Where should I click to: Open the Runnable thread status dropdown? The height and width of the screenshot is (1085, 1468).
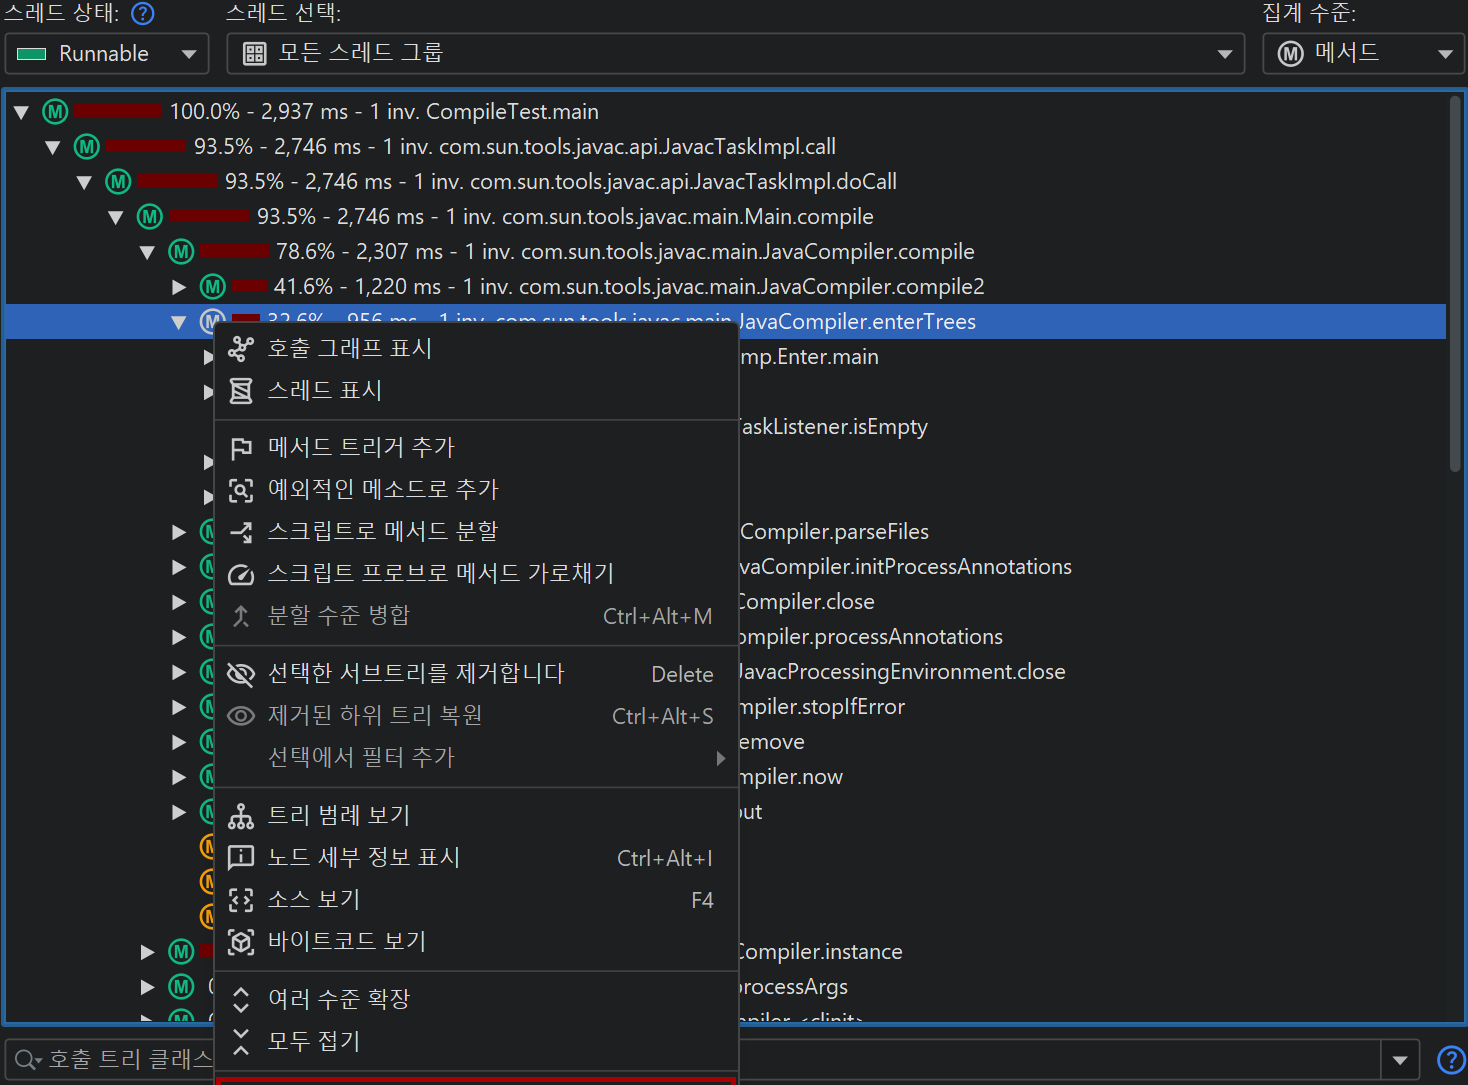pos(107,54)
